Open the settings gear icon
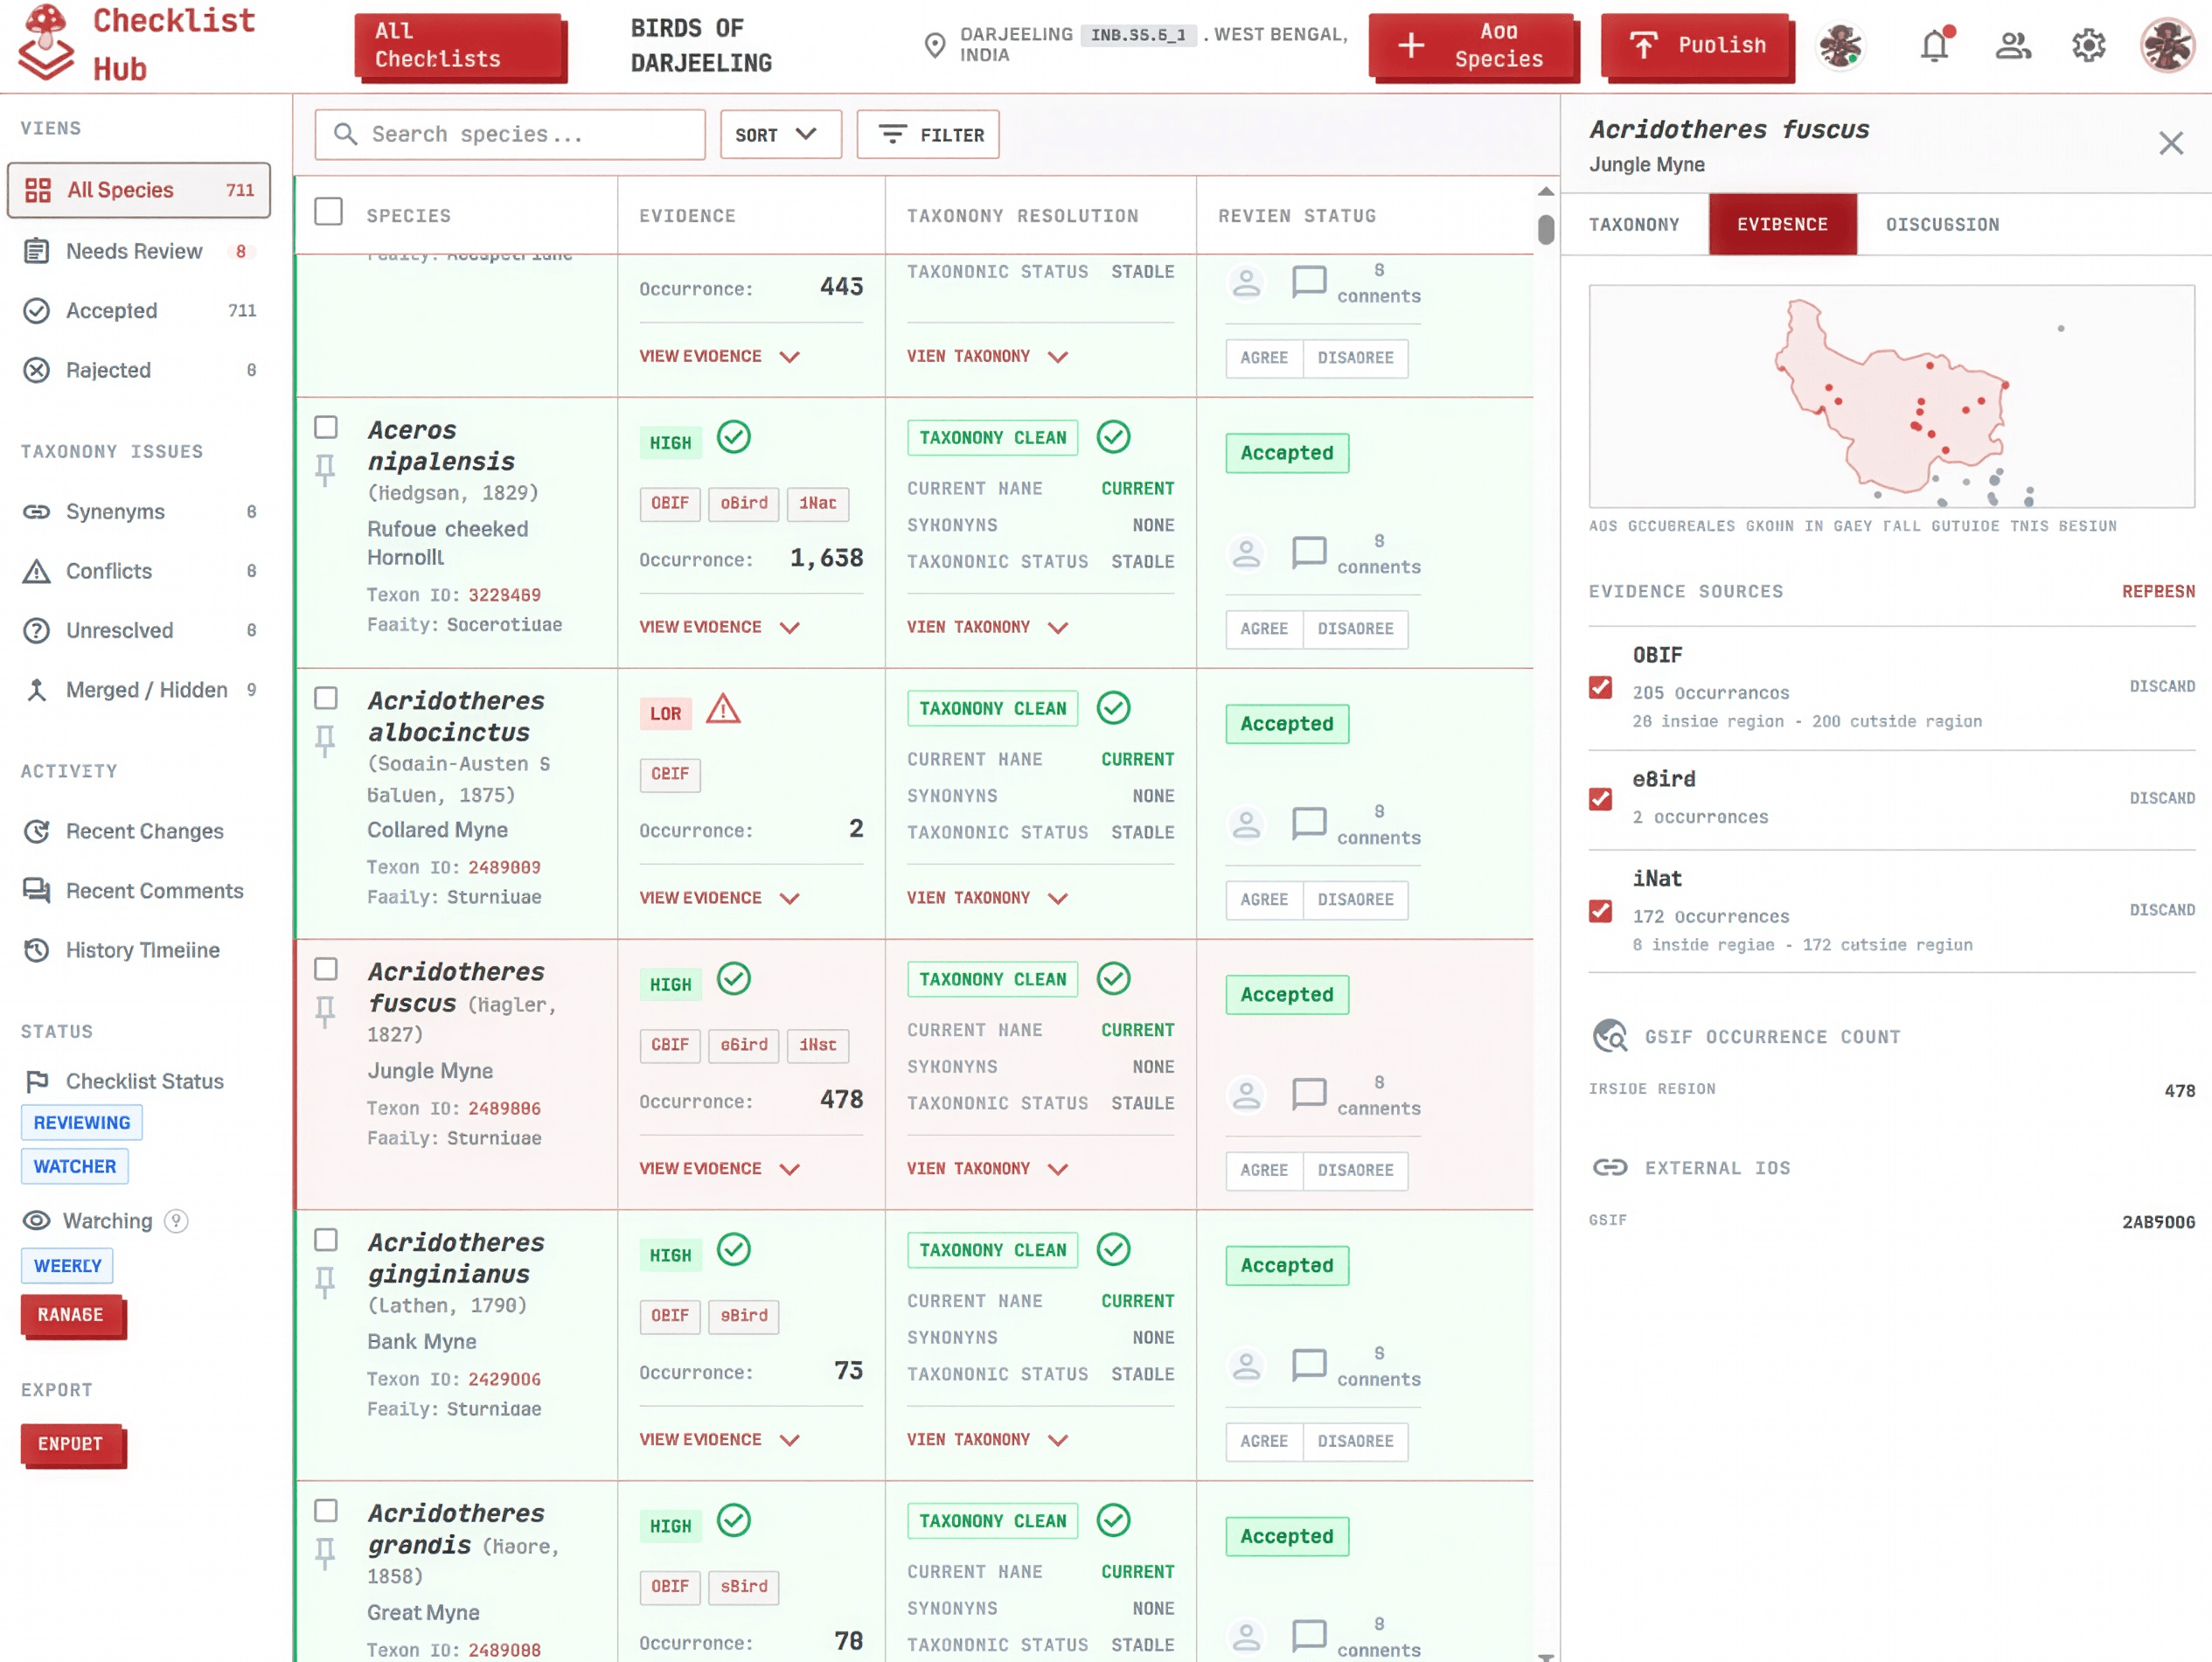 pyautogui.click(x=2089, y=45)
